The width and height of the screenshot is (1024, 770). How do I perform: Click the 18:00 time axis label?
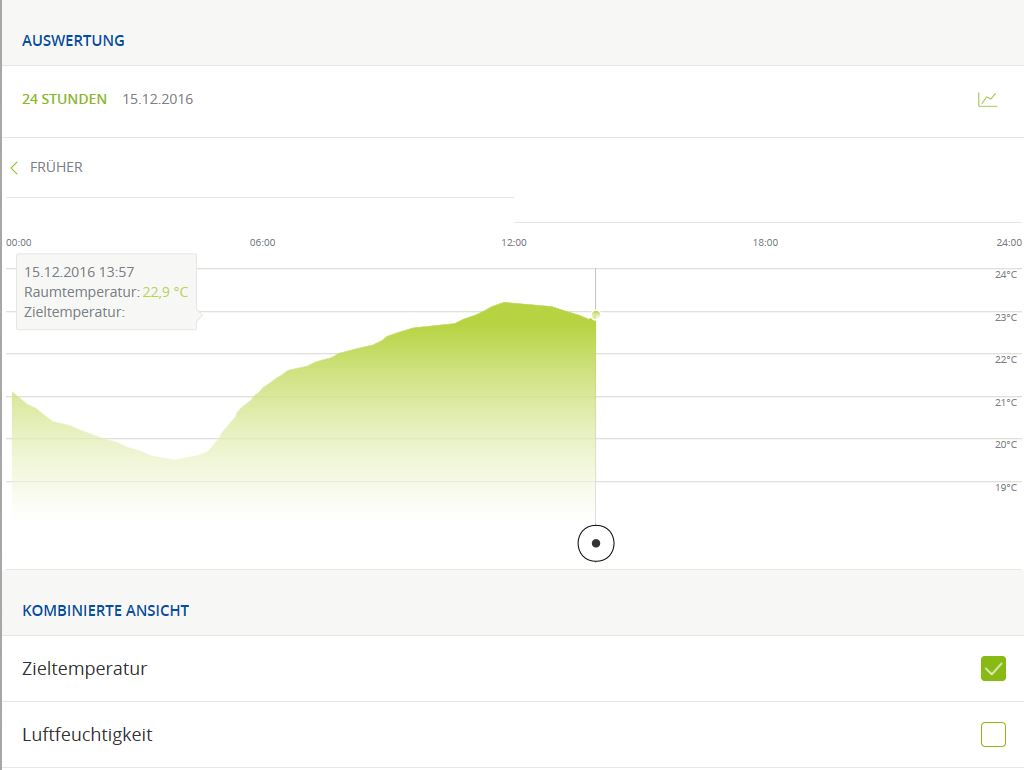click(x=765, y=242)
